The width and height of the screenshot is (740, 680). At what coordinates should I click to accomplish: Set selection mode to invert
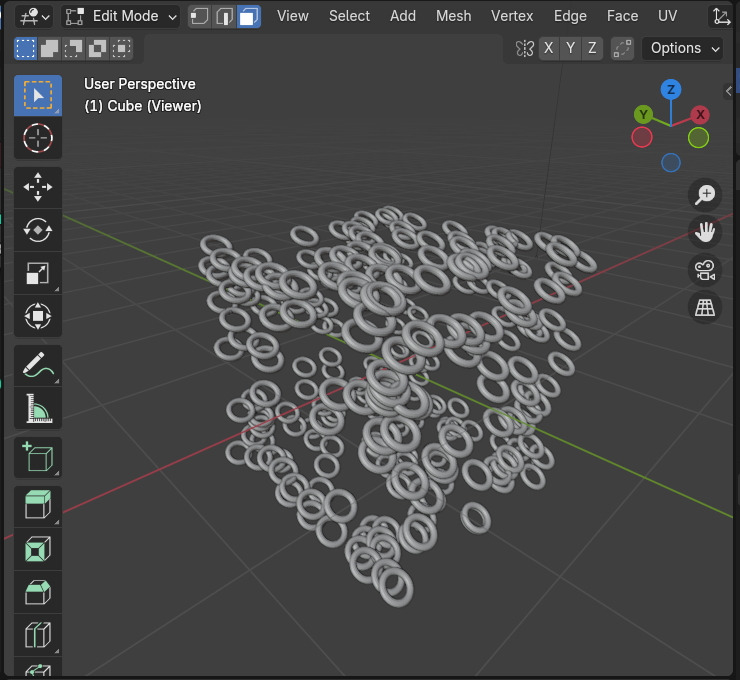[98, 48]
